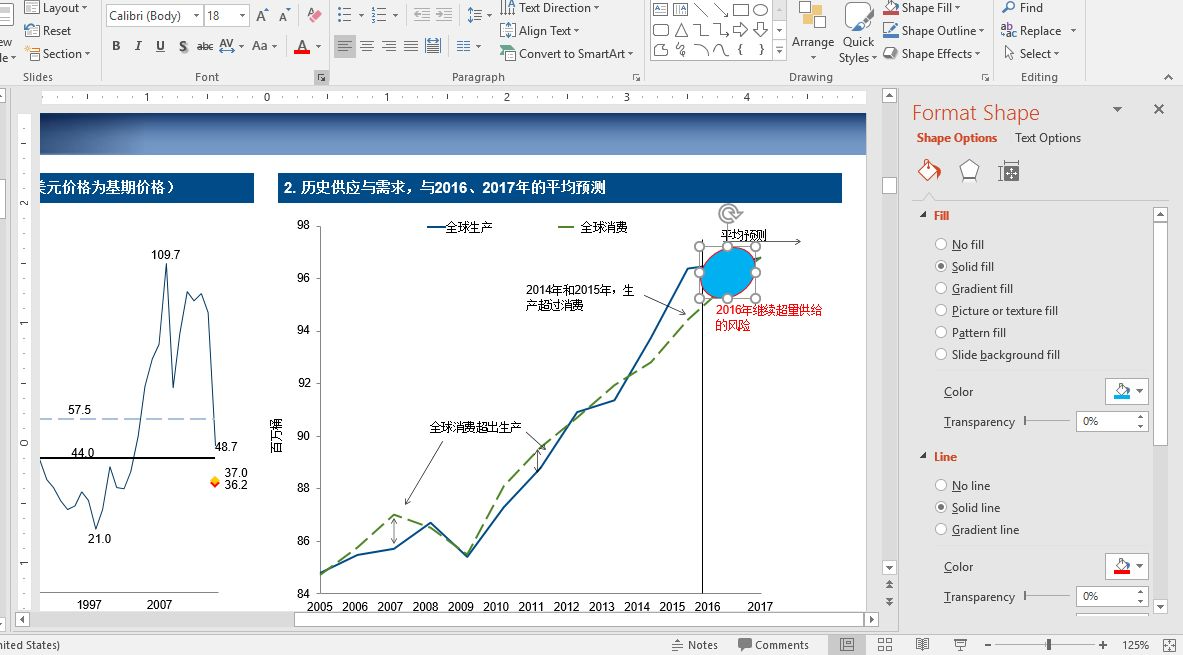The height and width of the screenshot is (655, 1183).
Task: Open Quick Styles gallery
Action: (859, 32)
